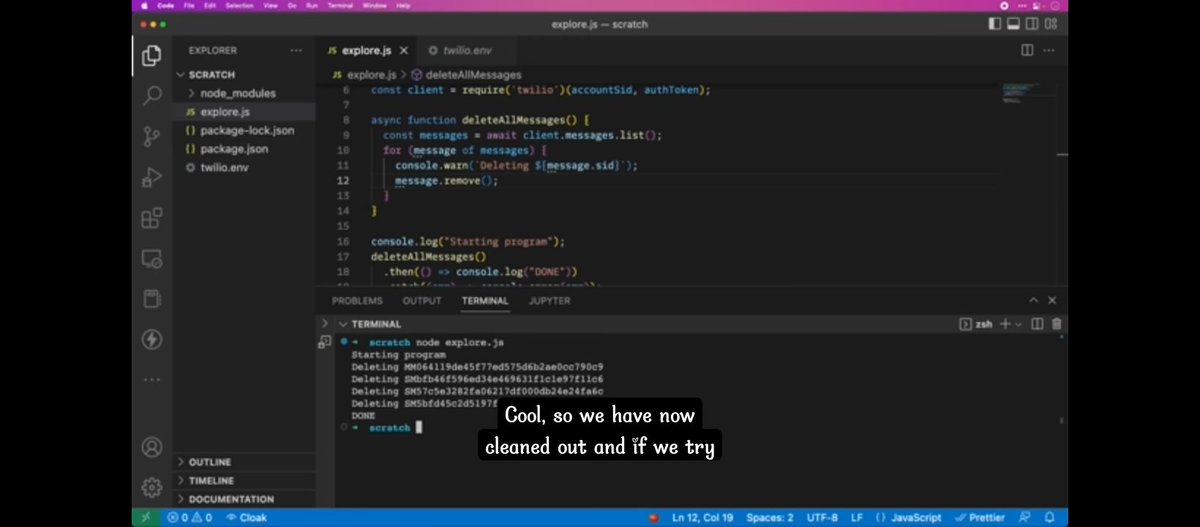
Task: Click the LF line ending setting
Action: (856, 518)
